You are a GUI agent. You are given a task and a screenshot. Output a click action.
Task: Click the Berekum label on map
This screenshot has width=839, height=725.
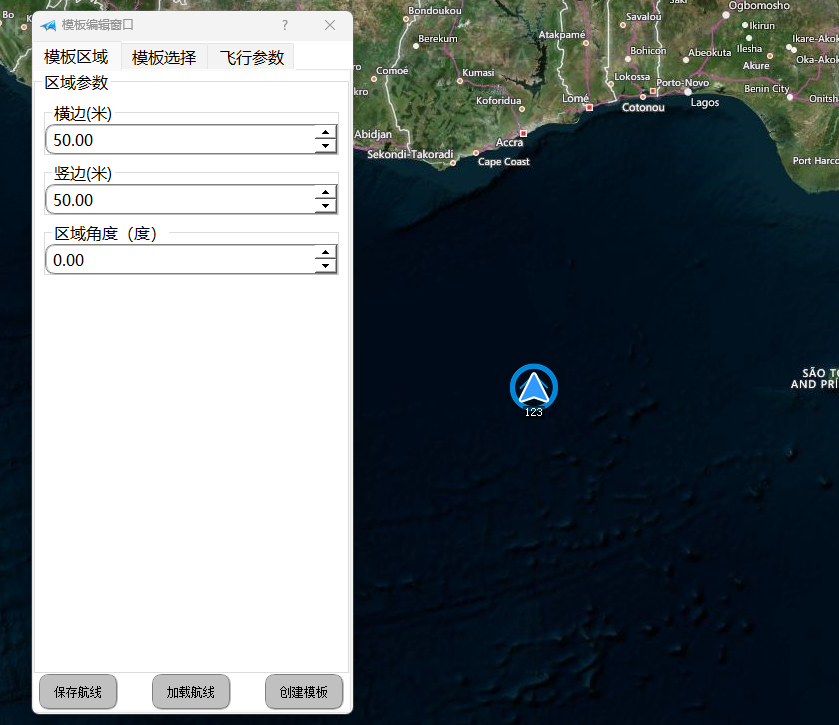point(438,39)
